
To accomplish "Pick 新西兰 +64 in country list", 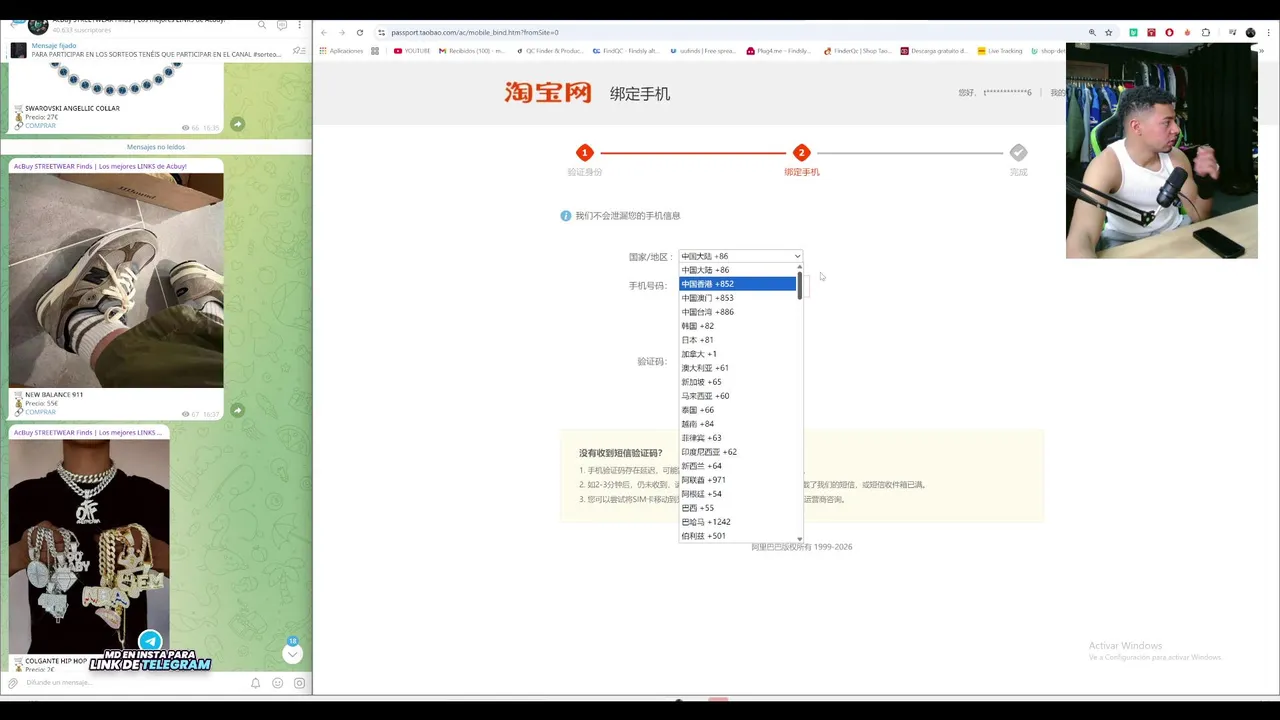I will click(x=738, y=466).
